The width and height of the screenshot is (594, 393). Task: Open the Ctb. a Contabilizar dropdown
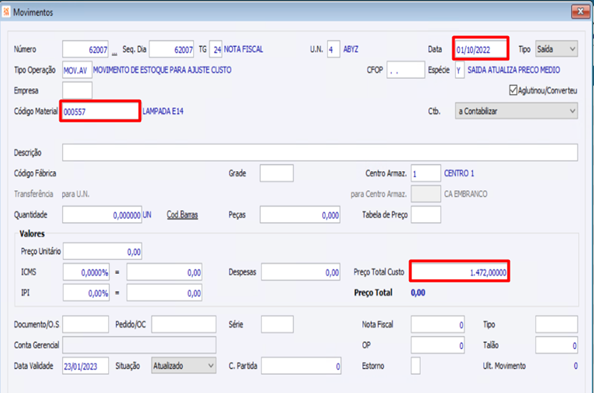(x=516, y=111)
